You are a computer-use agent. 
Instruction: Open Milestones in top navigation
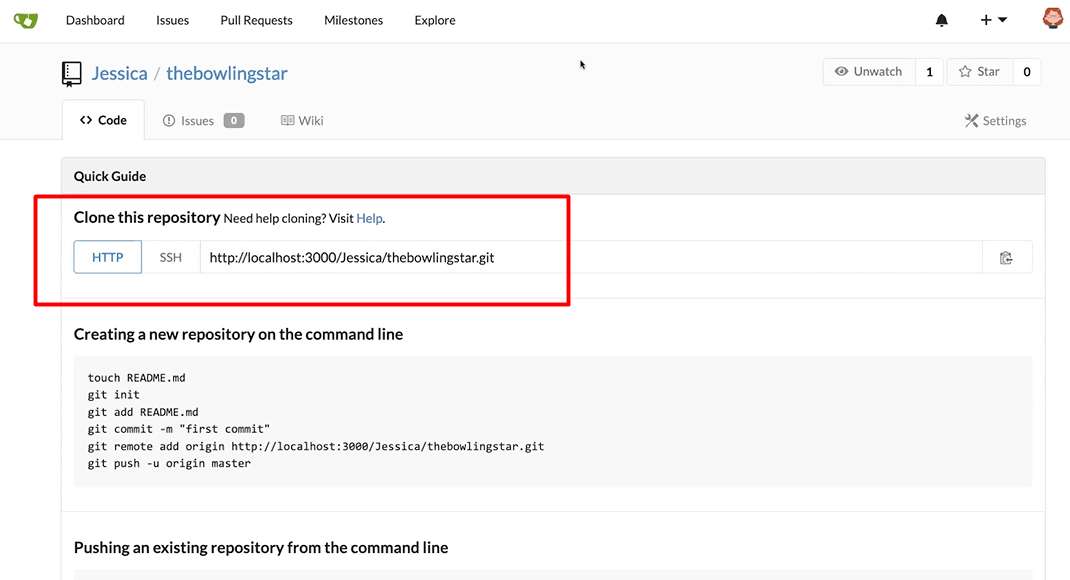point(353,20)
